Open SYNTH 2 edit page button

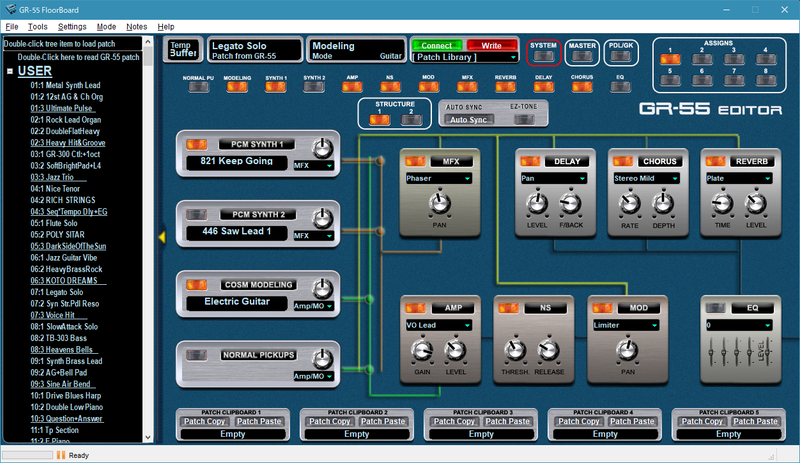tap(314, 87)
